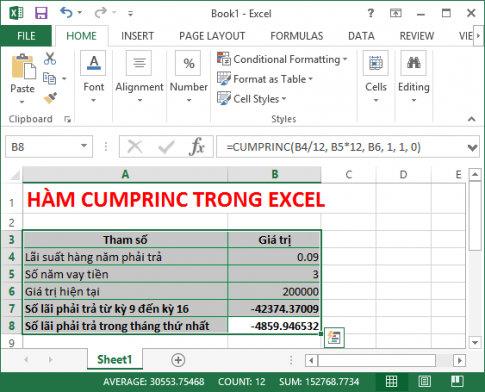
Task: Click the Save icon in quick access toolbar
Action: (41, 13)
